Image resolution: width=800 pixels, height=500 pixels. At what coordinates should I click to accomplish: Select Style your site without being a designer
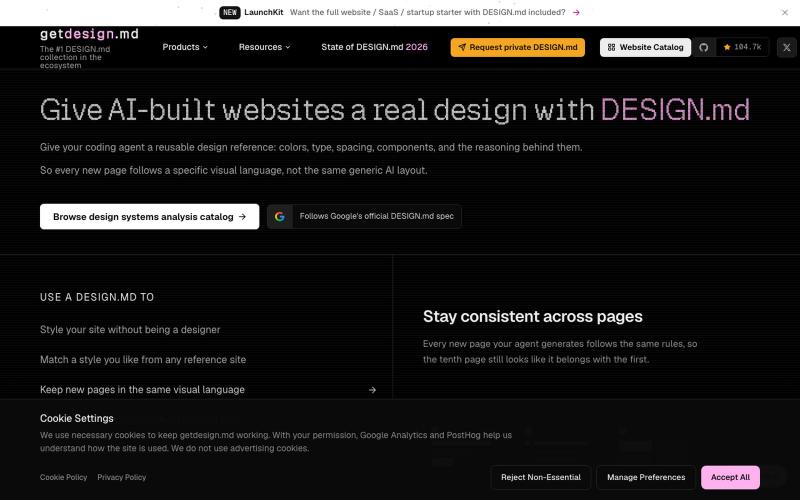(x=130, y=330)
